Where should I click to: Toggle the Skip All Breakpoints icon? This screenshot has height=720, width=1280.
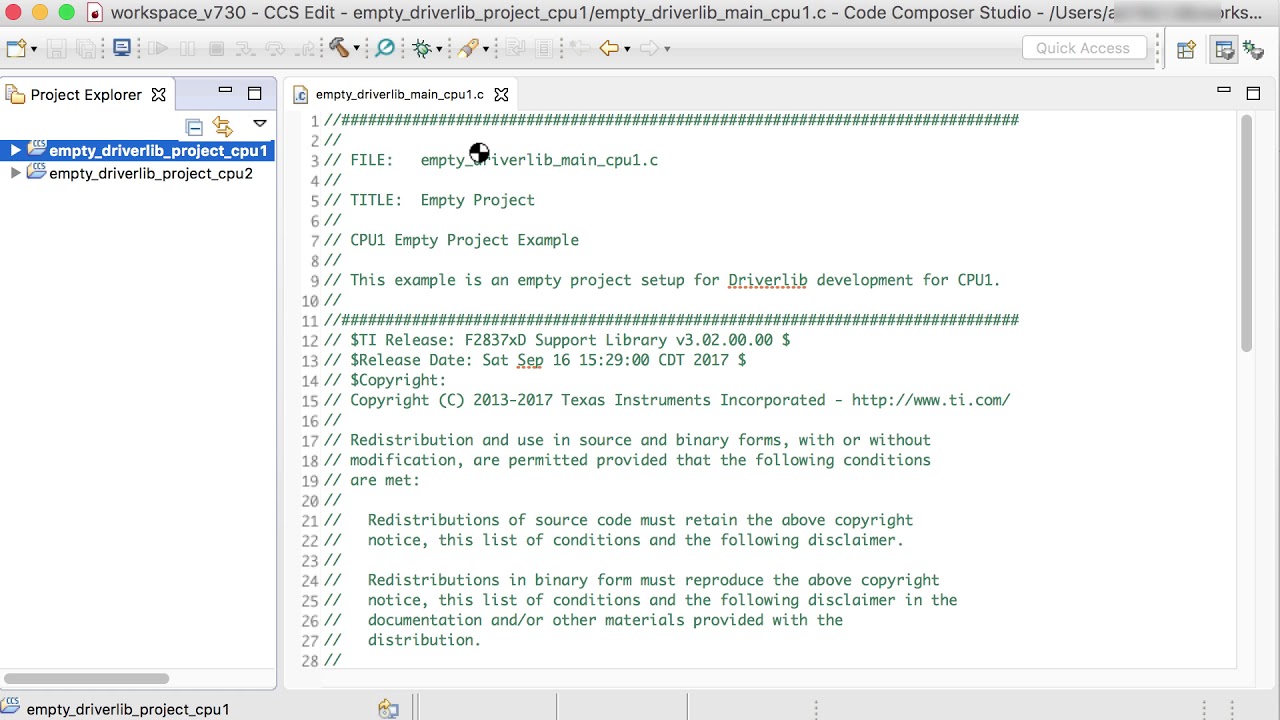point(385,48)
